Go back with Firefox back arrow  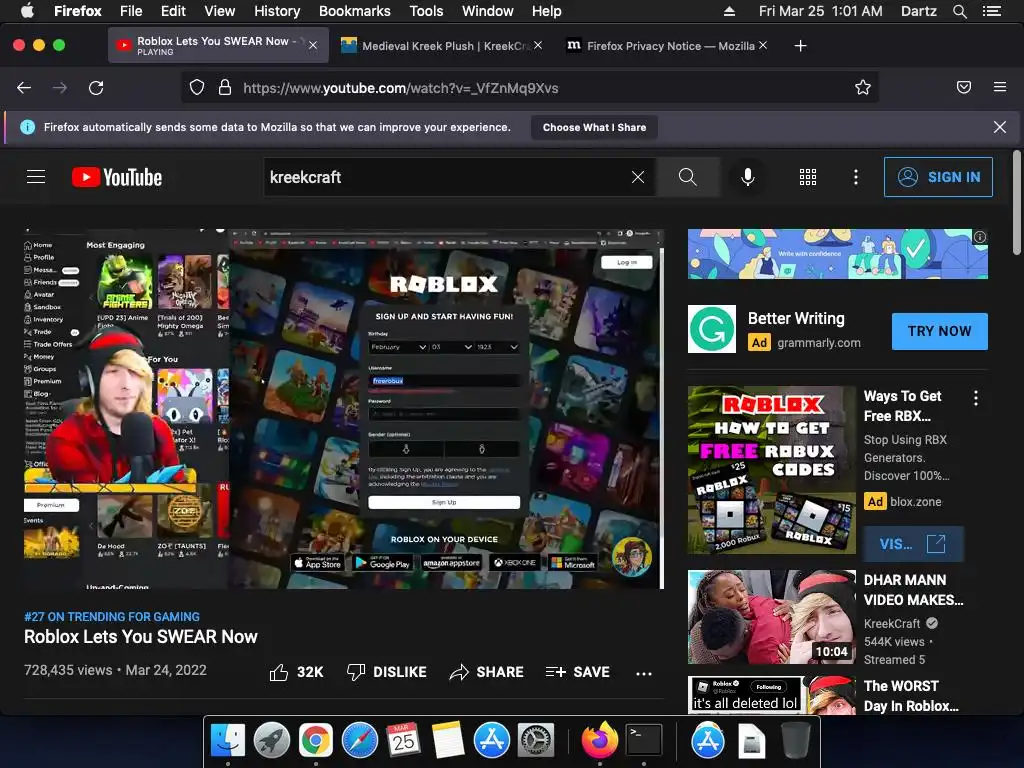pos(24,88)
